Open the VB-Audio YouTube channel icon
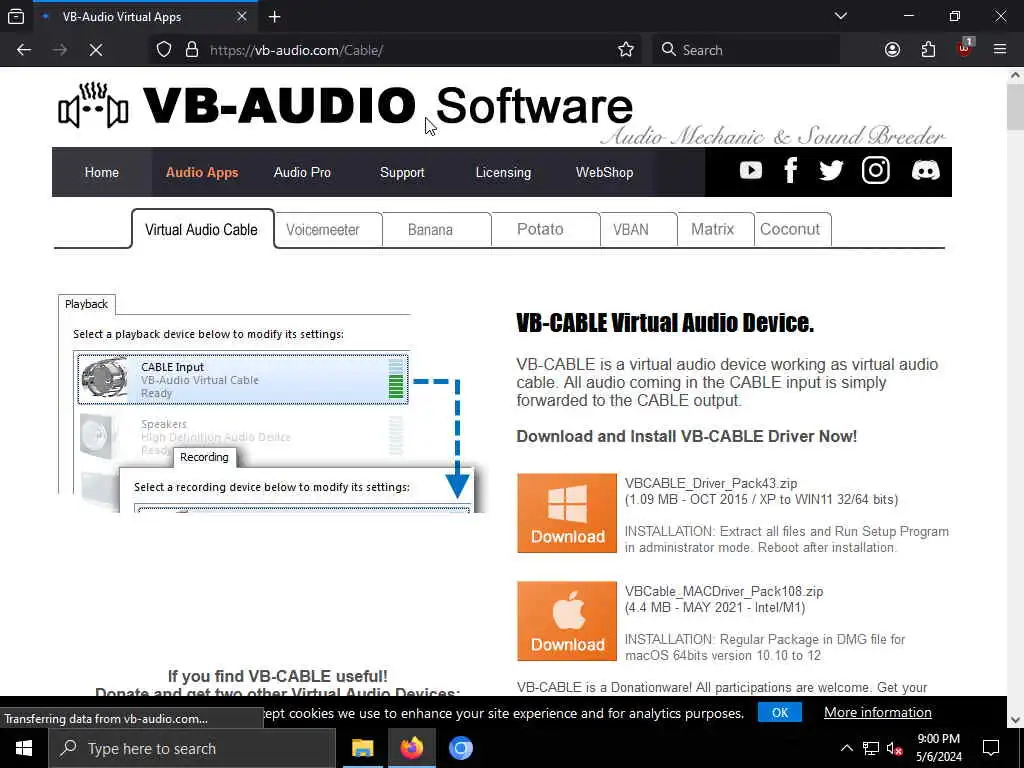1024x768 pixels. pyautogui.click(x=750, y=171)
